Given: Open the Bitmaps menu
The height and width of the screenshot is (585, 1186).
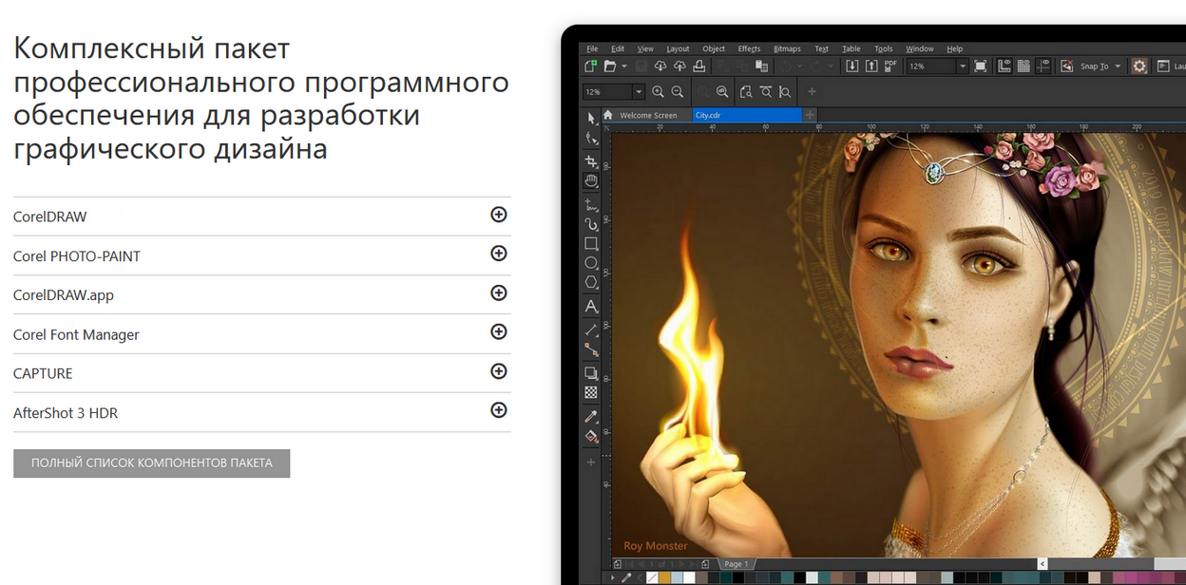Looking at the screenshot, I should click(x=787, y=48).
